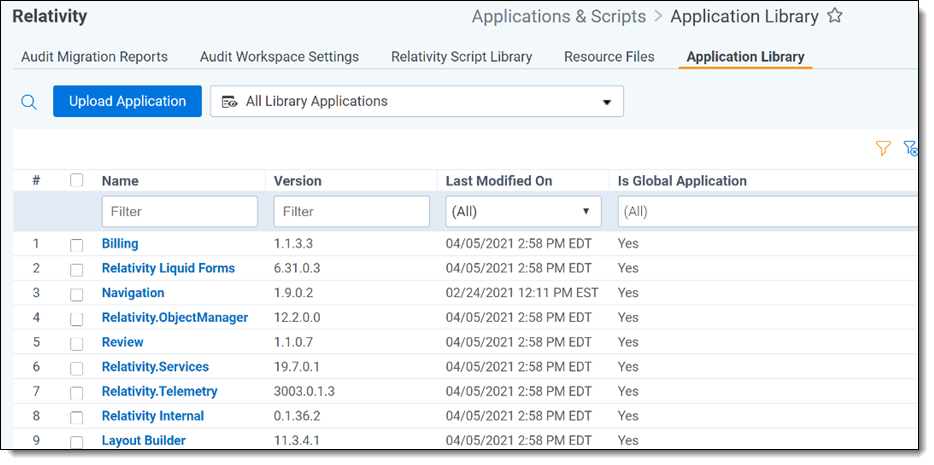The width and height of the screenshot is (934, 465).
Task: Click the Upload Application button
Action: tap(127, 101)
